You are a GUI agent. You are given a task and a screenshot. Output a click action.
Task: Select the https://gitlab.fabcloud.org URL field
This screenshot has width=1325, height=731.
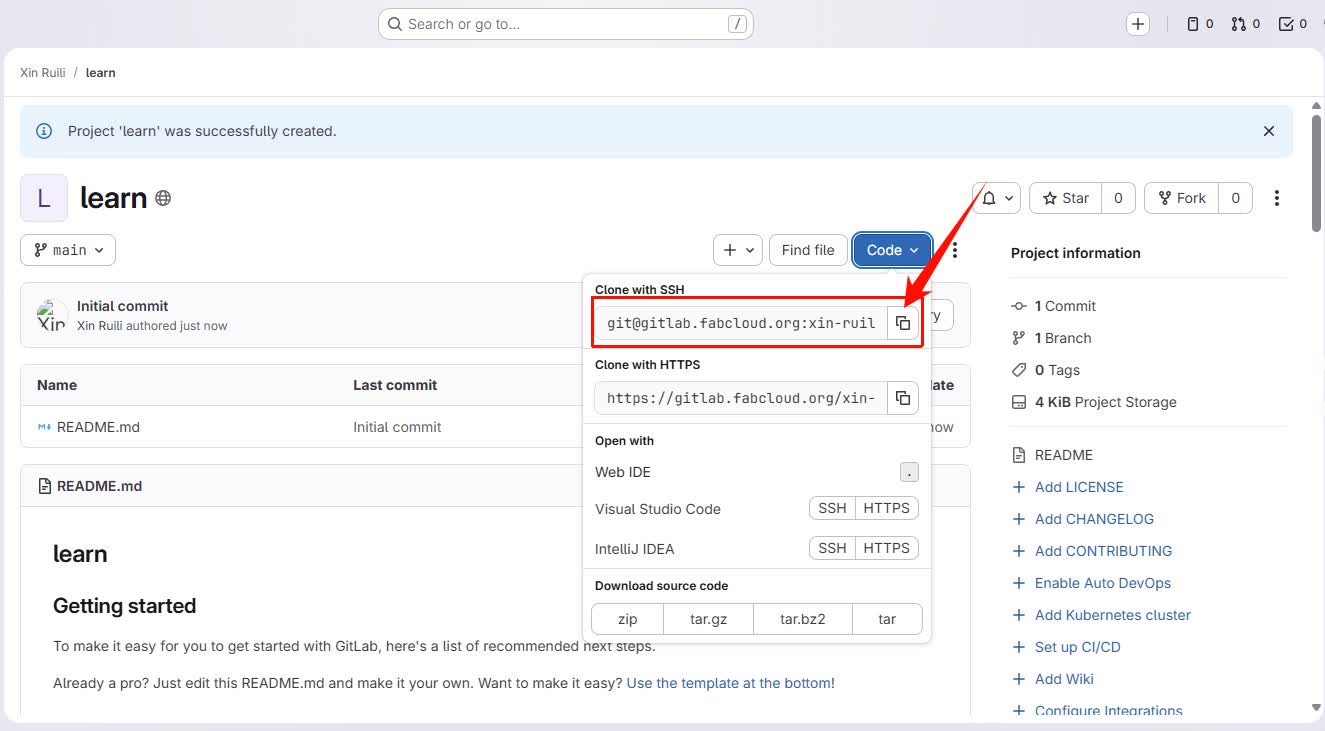tap(741, 398)
